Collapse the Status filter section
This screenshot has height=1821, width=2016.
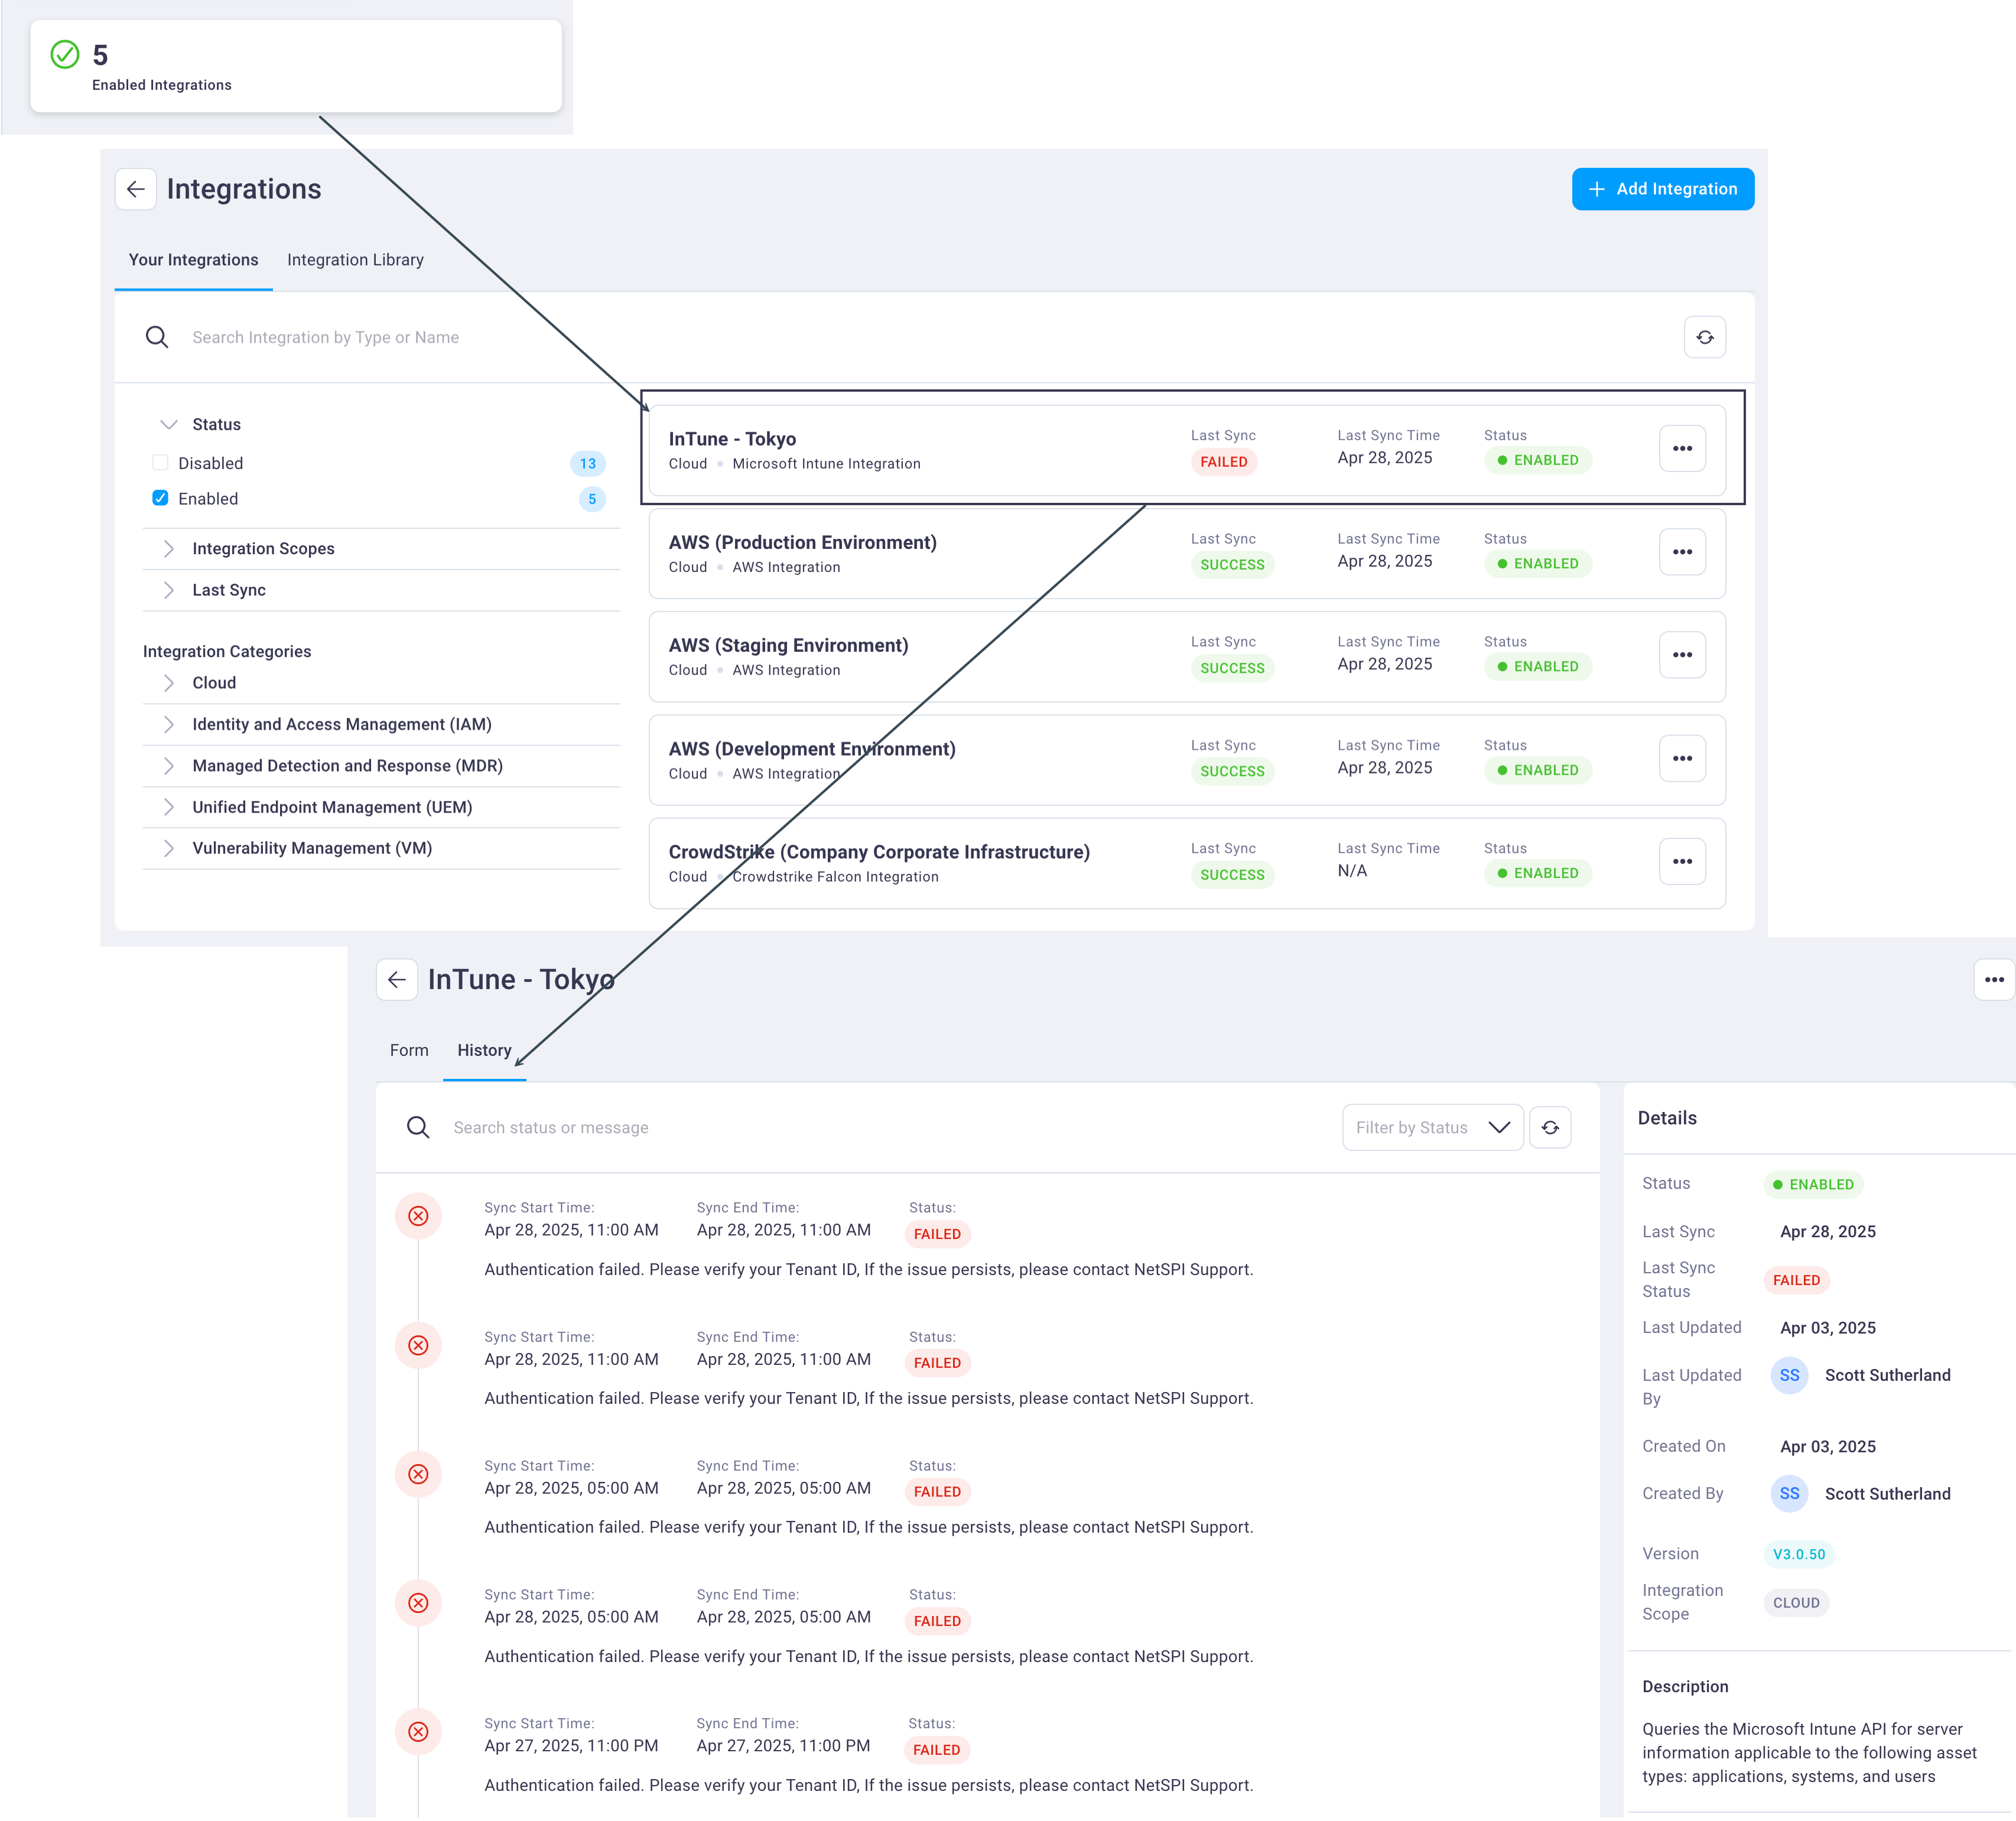[x=169, y=425]
